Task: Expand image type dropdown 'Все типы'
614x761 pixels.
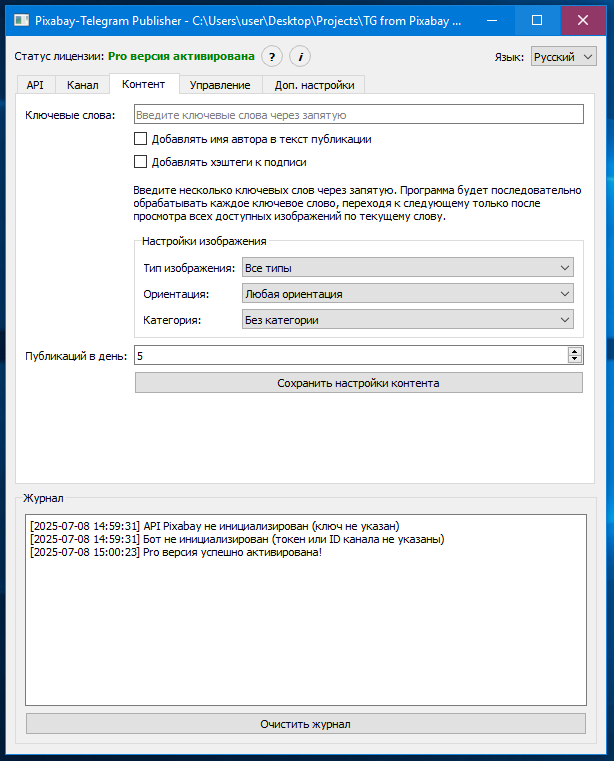Action: (x=408, y=267)
